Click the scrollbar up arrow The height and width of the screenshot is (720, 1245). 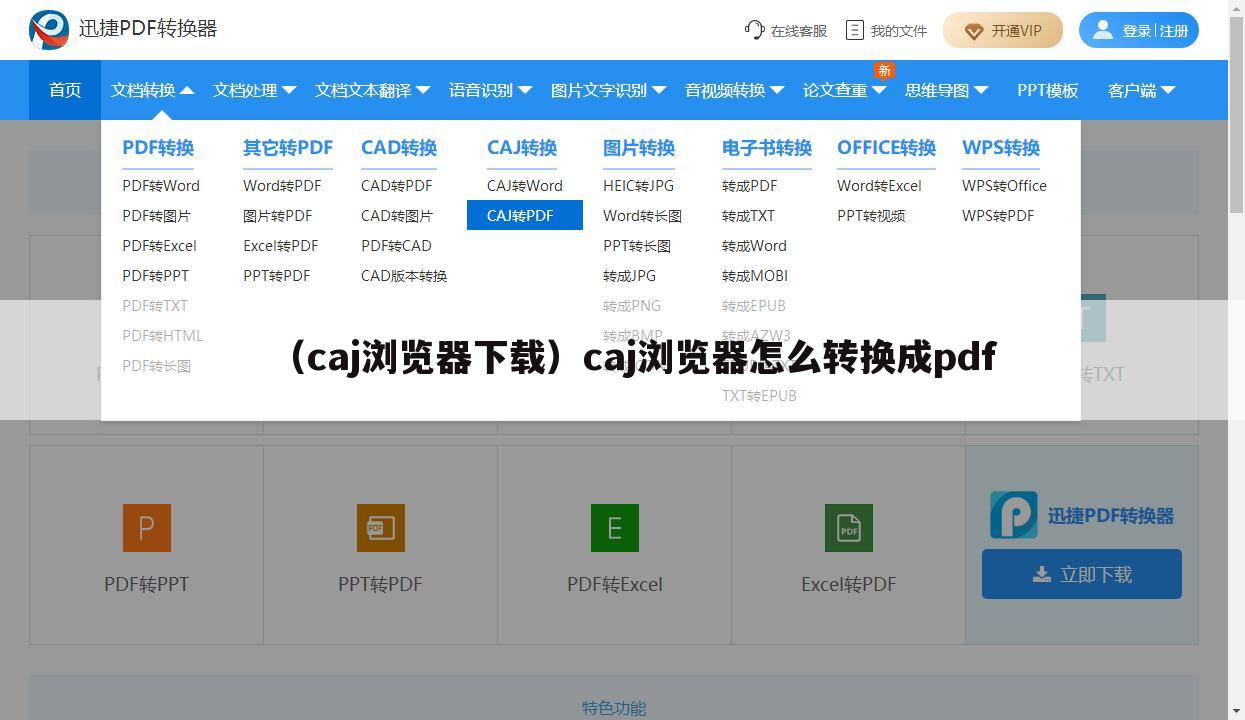click(1237, 7)
